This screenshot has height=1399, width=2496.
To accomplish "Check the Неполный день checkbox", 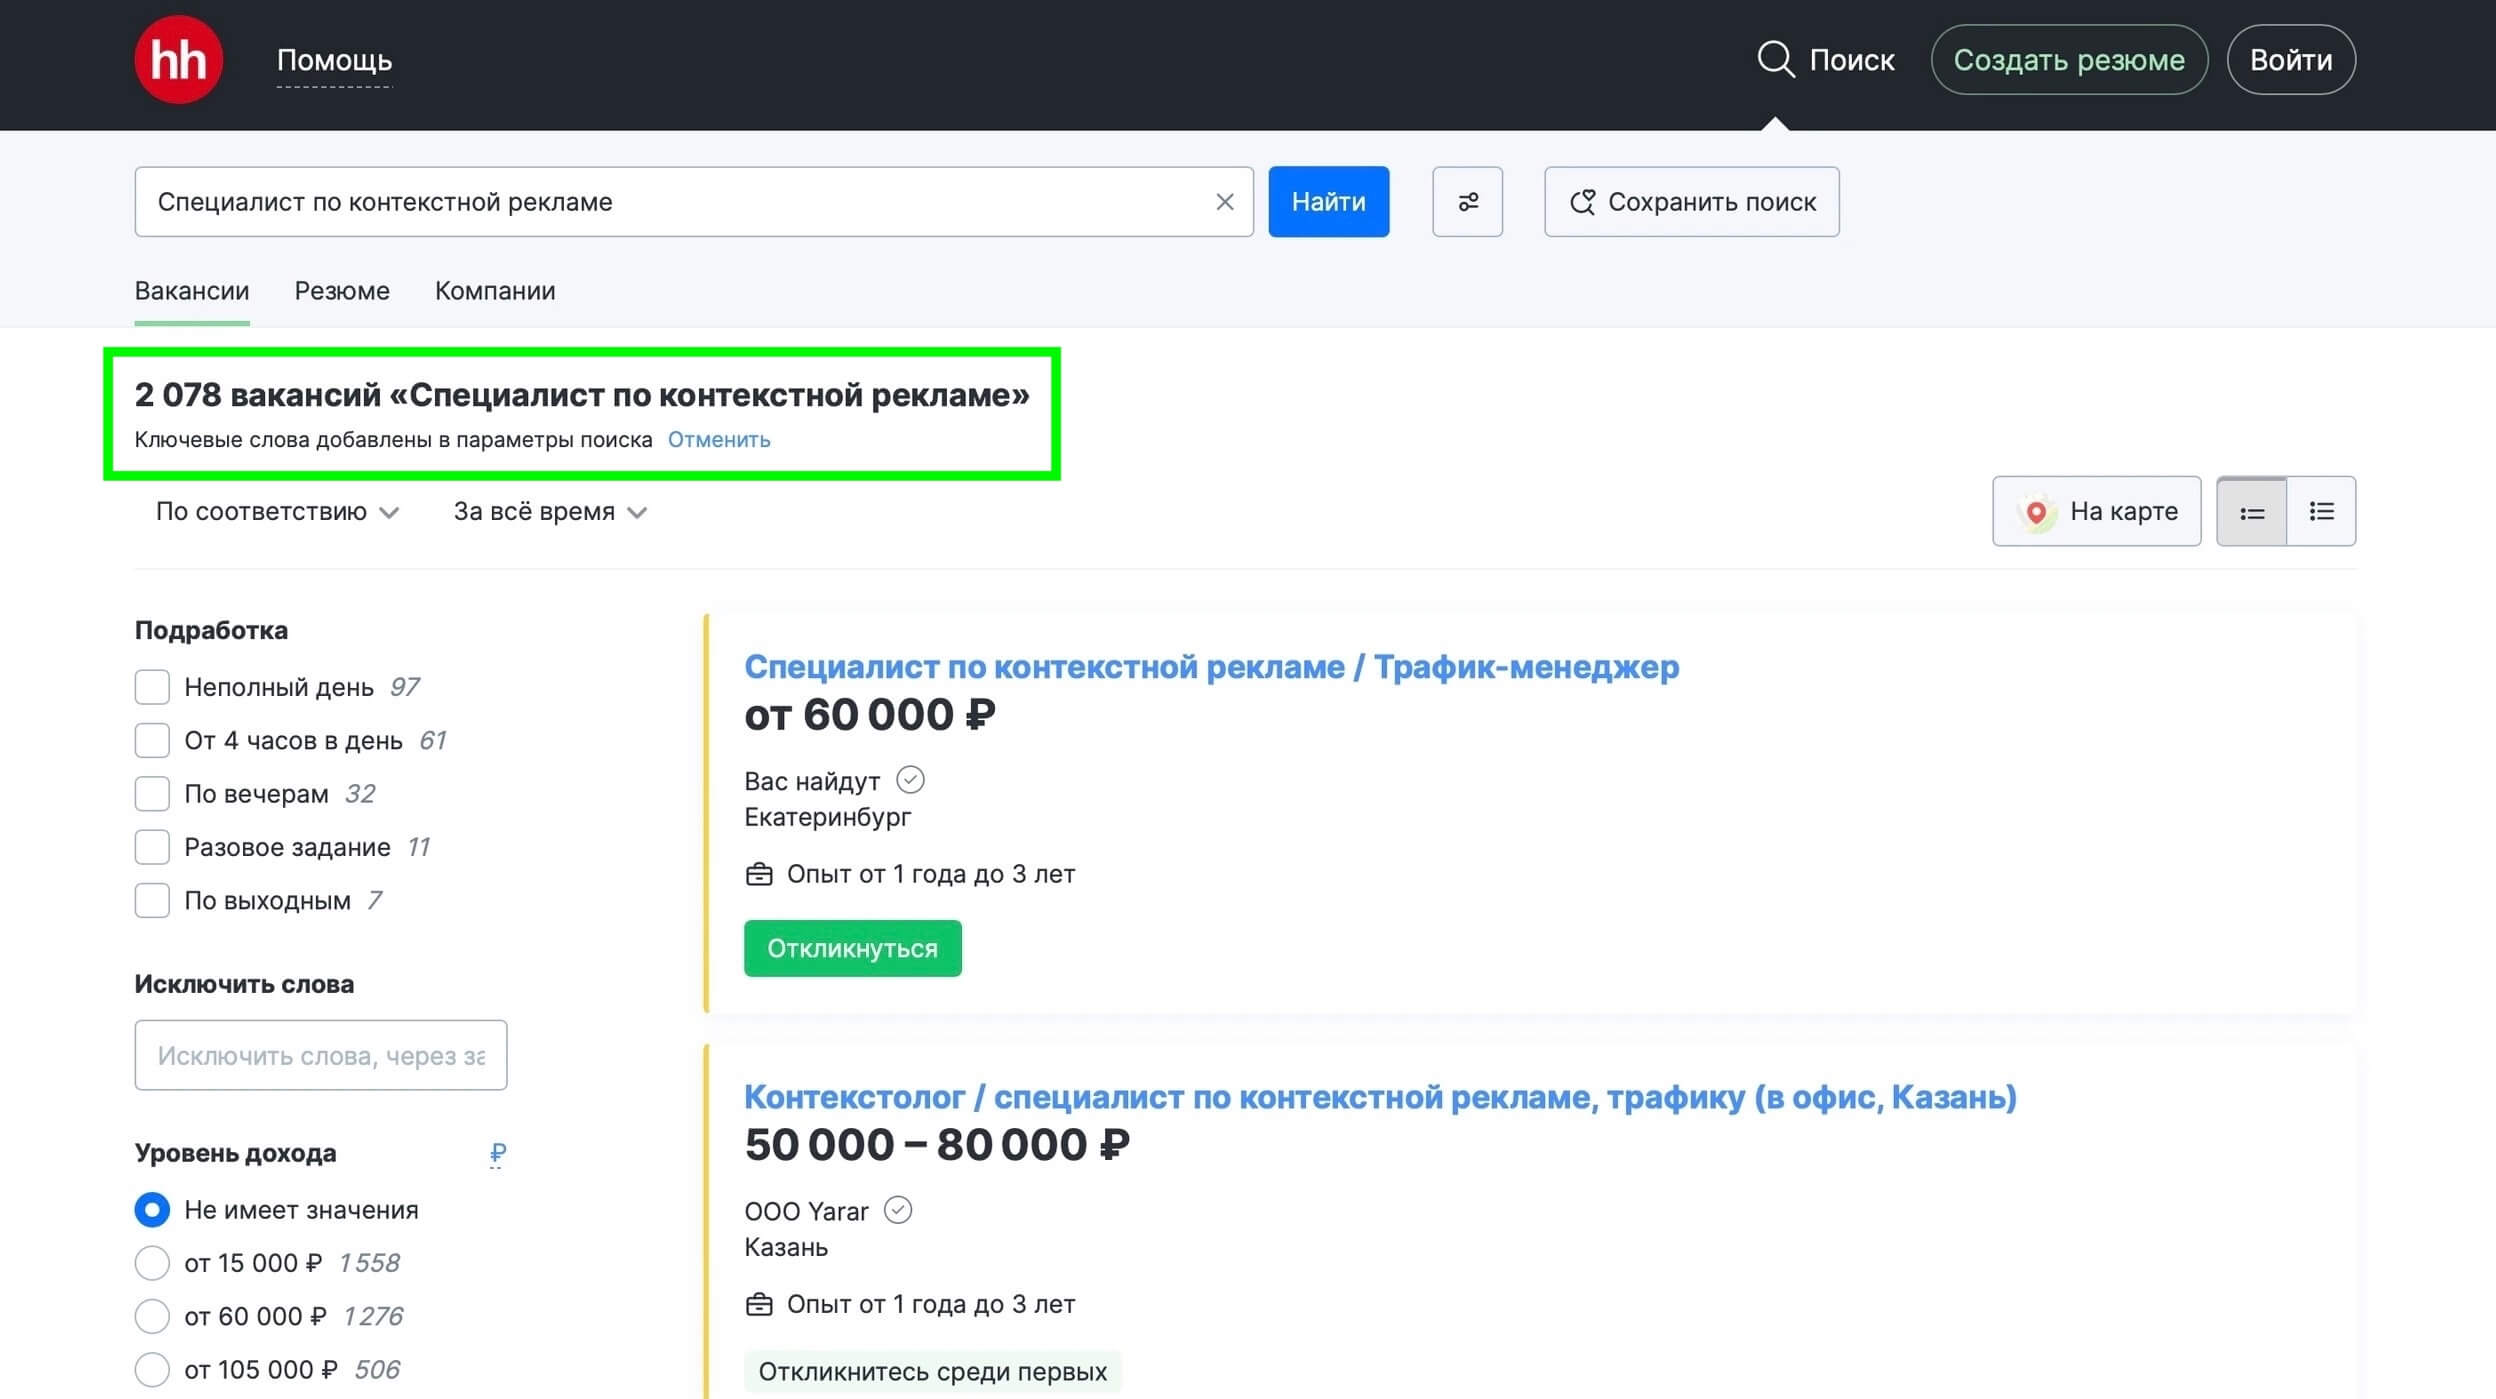I will (152, 687).
